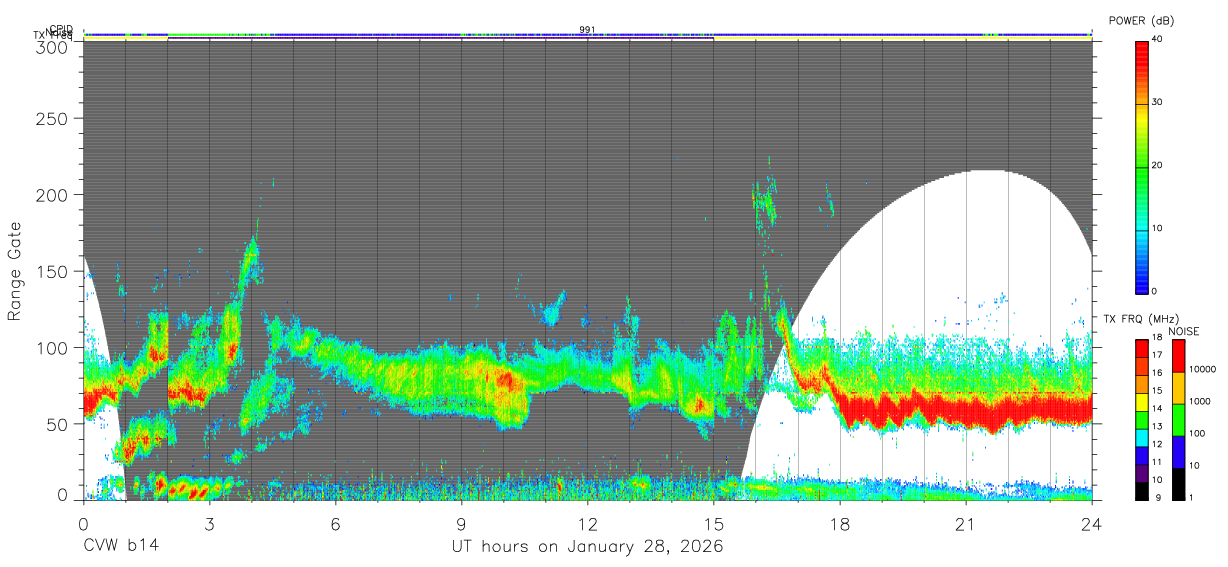Click the 'CPID' label above the plot
Screen dimensions: 1228x567
pos(61,29)
